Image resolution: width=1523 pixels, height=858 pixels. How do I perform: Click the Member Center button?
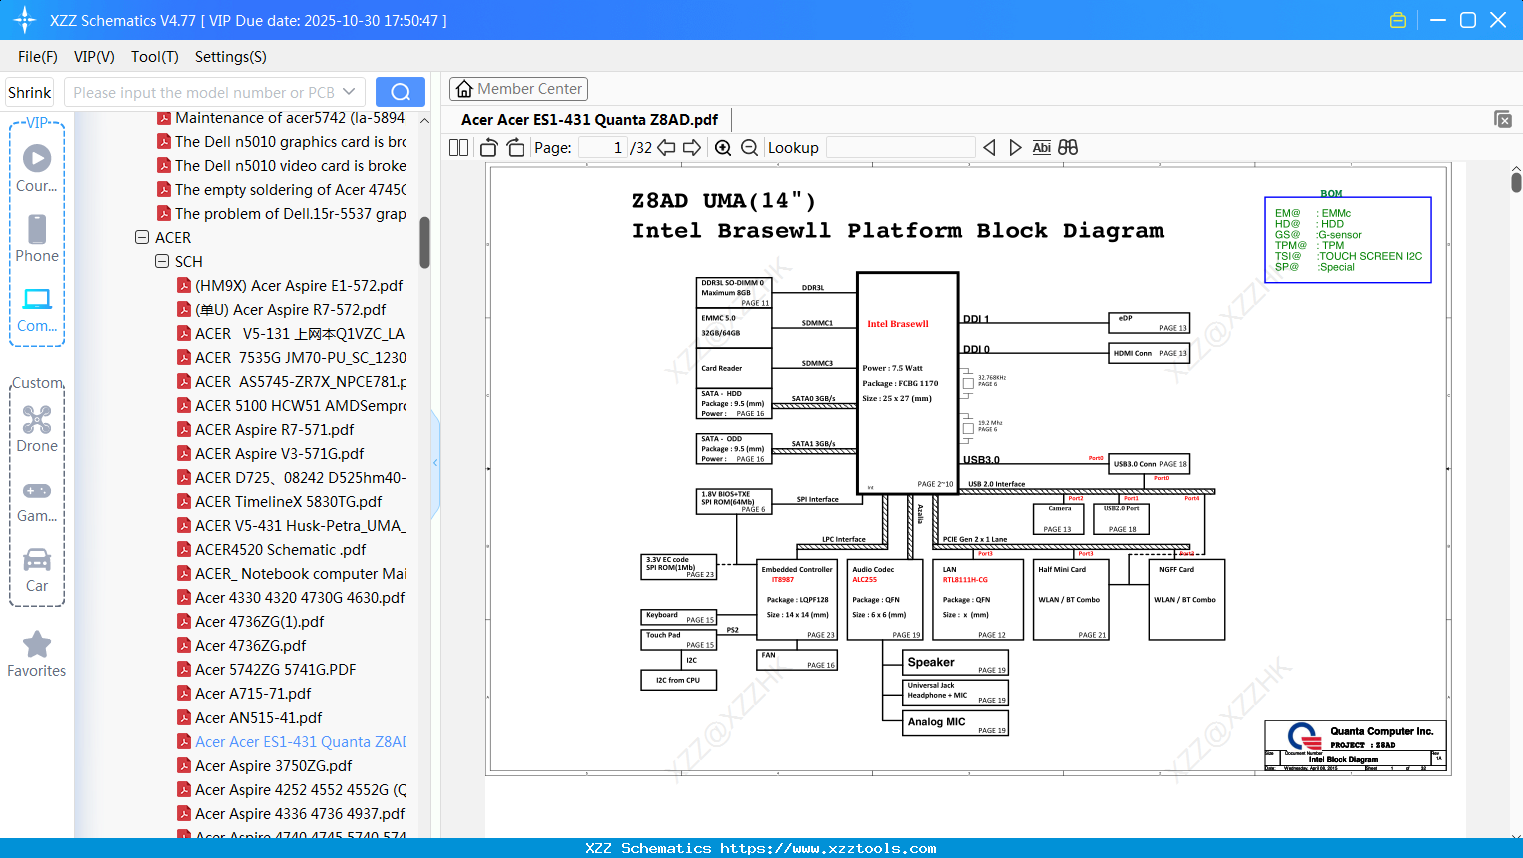coord(518,89)
